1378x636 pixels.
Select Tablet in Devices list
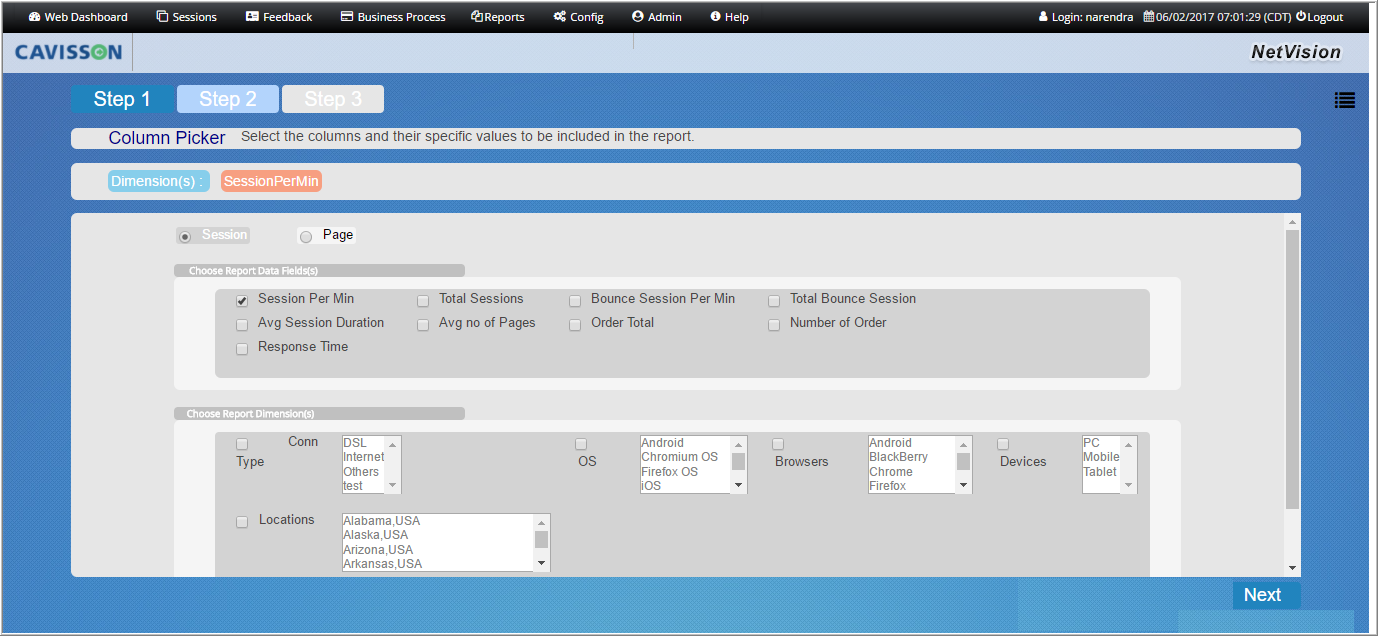1102,472
